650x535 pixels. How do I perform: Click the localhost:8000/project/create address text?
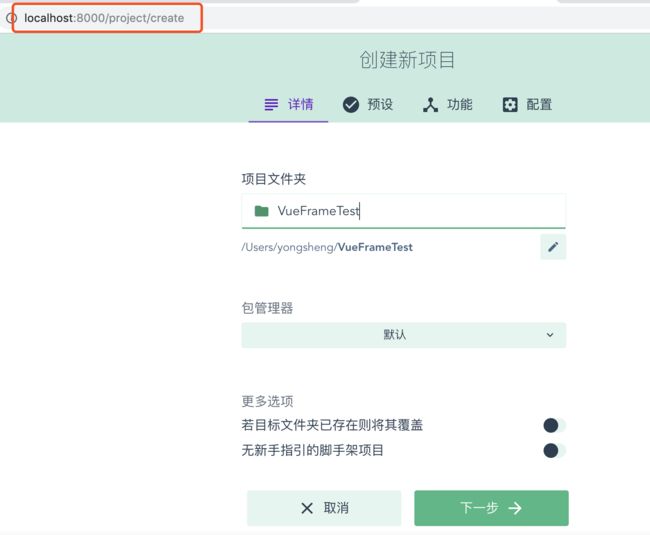point(104,18)
